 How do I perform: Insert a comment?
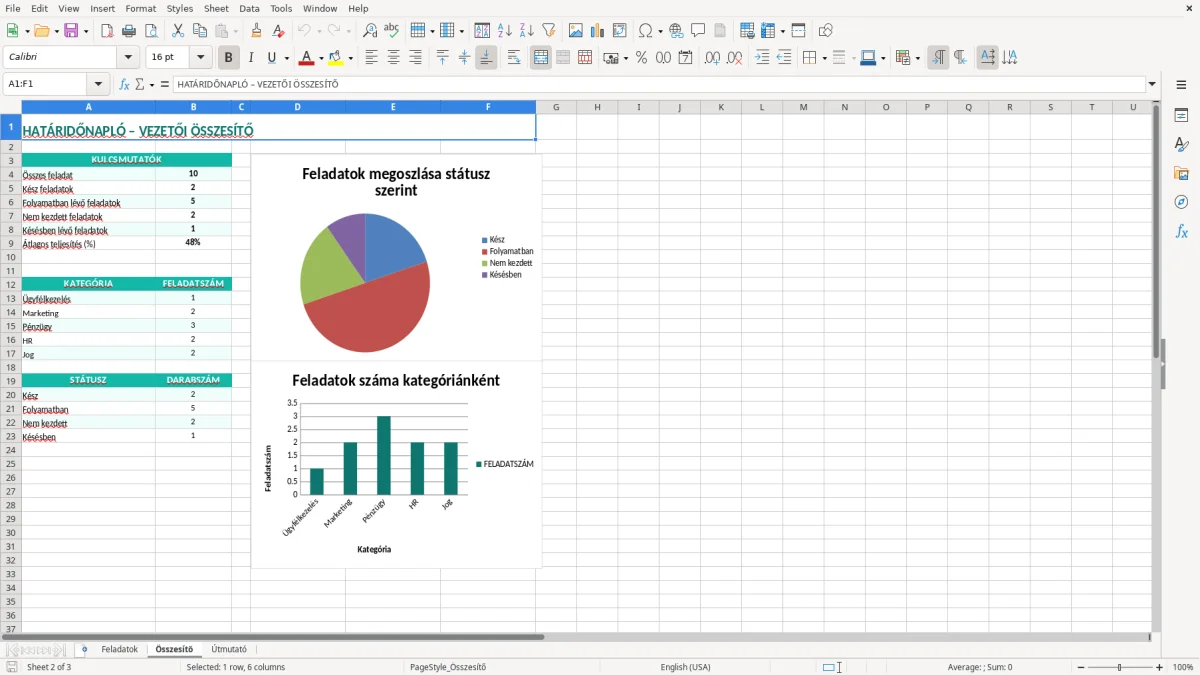(698, 31)
